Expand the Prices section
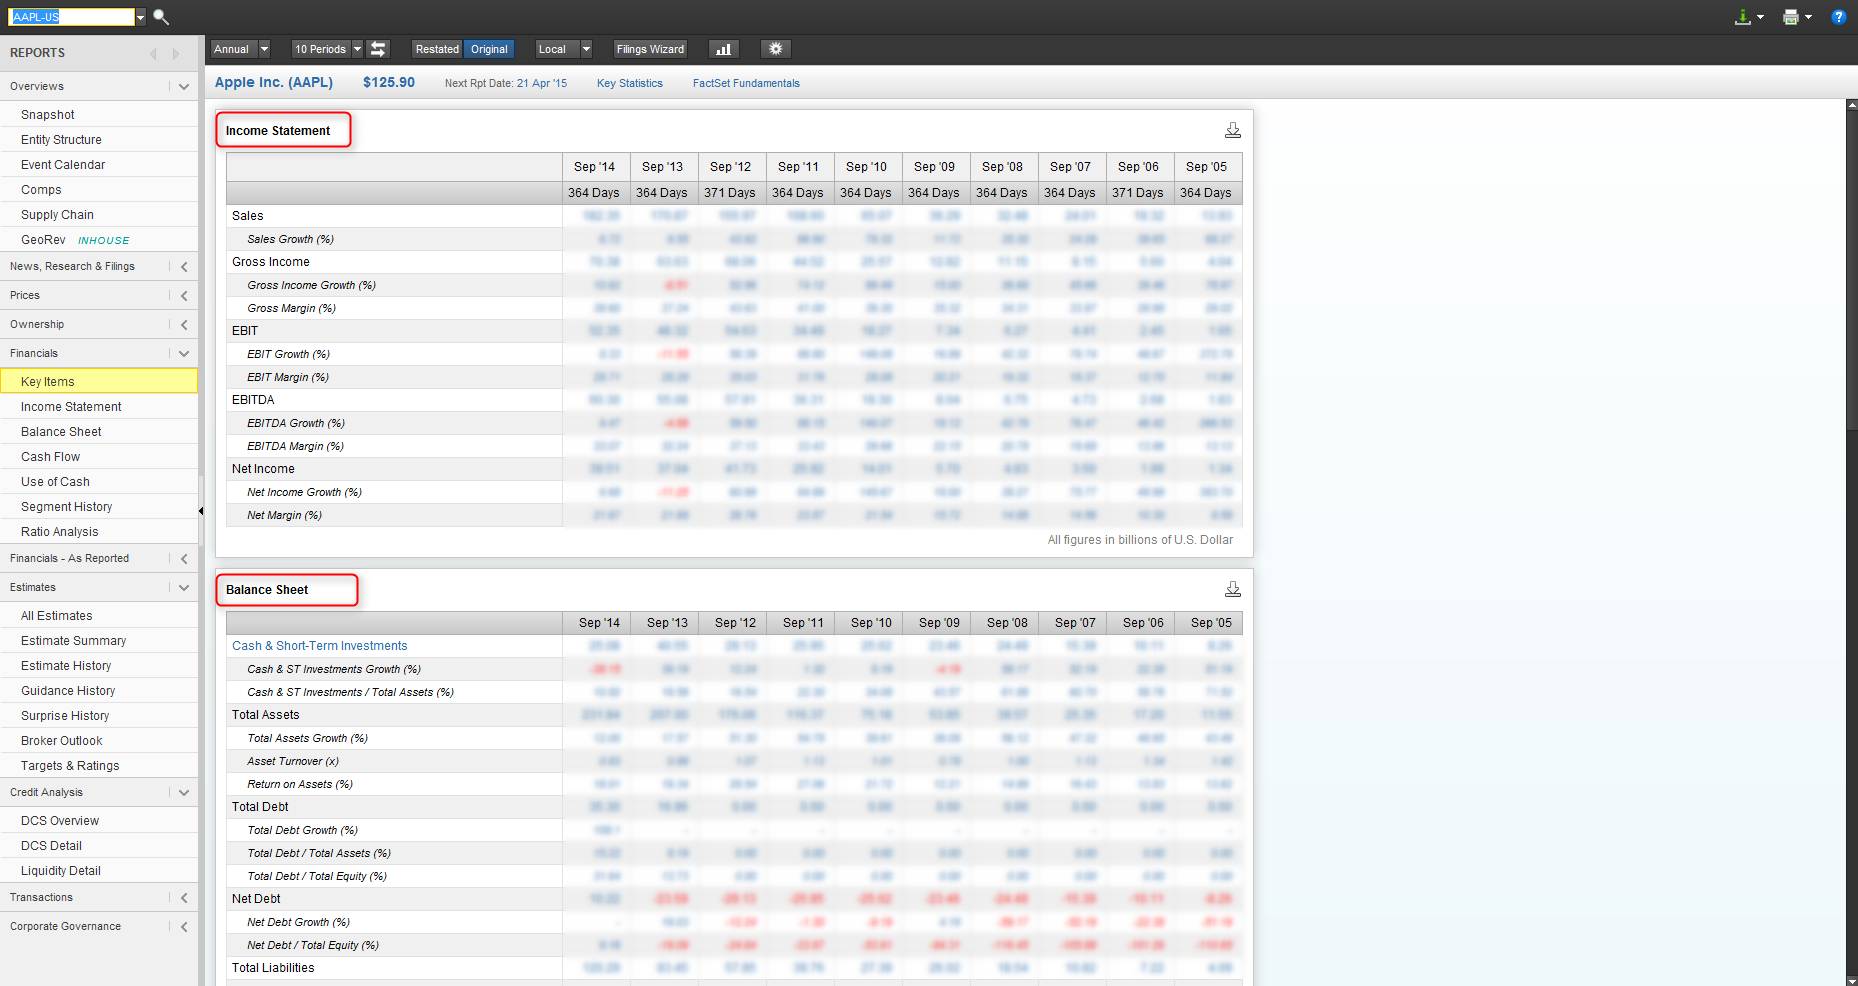Image resolution: width=1858 pixels, height=986 pixels. point(184,296)
